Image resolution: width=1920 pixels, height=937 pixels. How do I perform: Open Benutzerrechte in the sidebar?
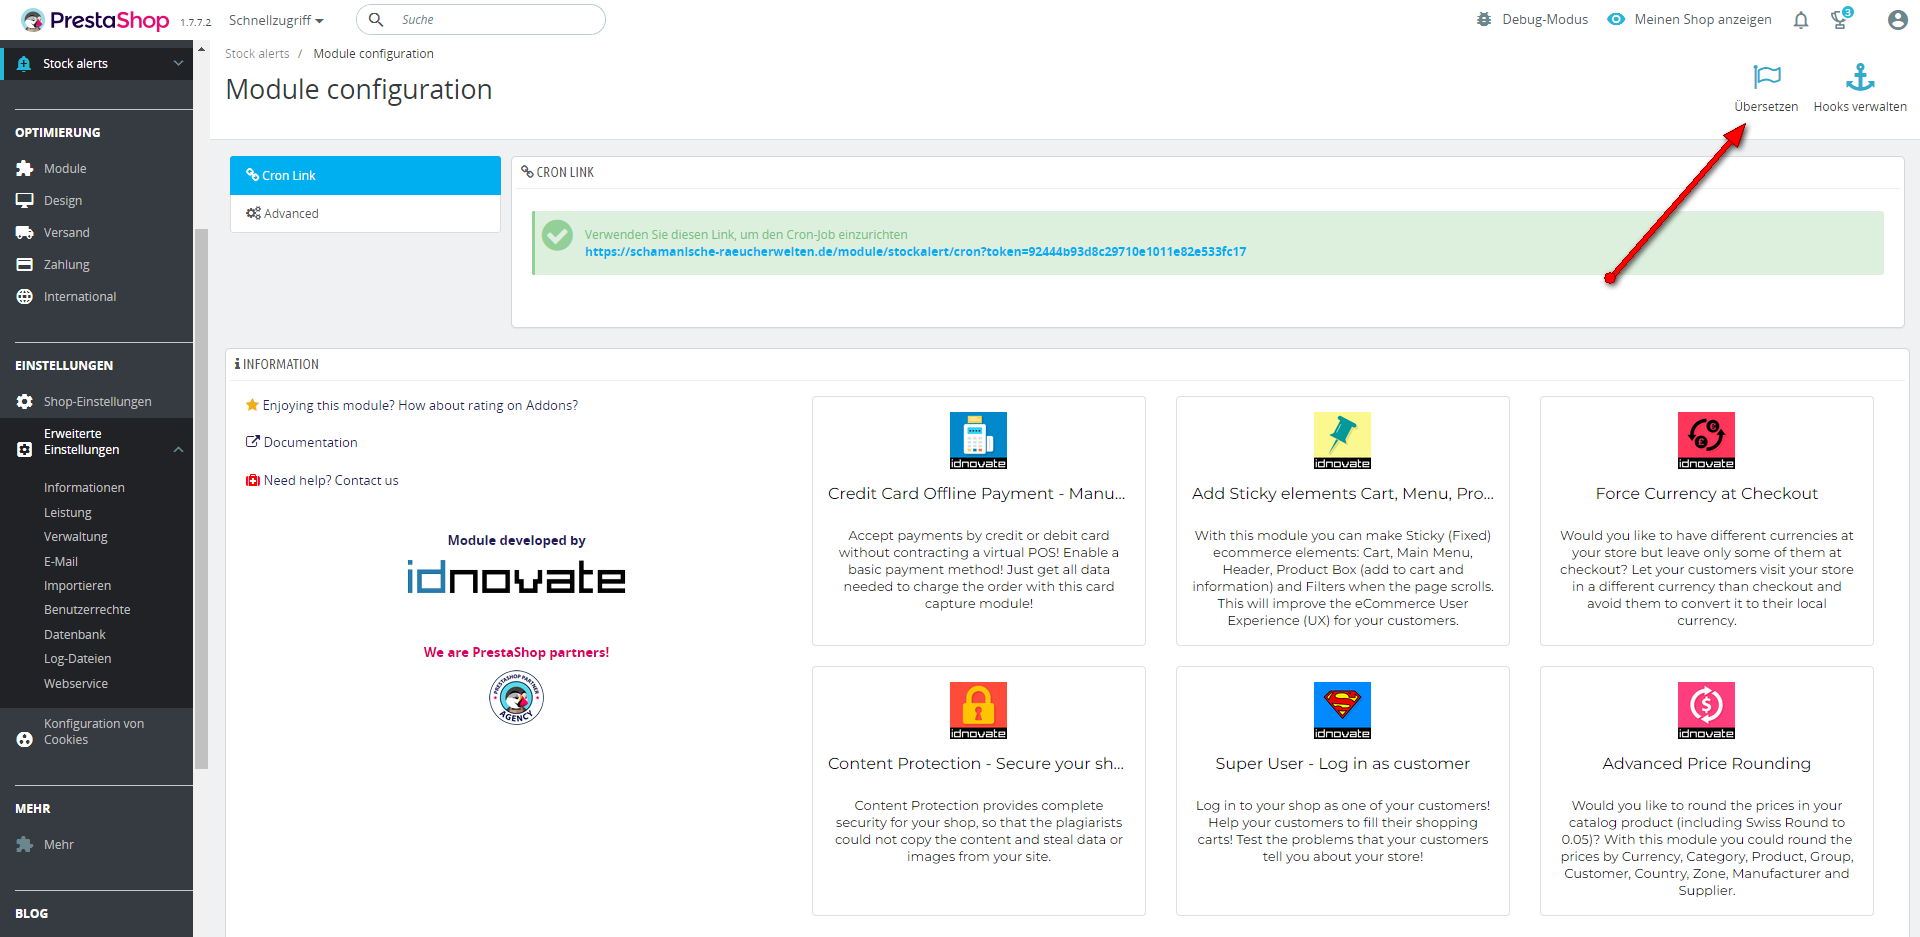coord(87,610)
